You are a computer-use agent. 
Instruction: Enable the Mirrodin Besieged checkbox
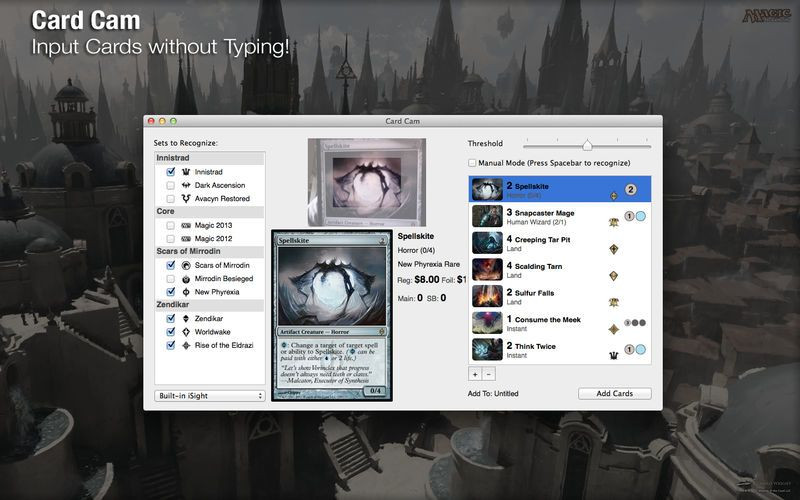[x=171, y=279]
